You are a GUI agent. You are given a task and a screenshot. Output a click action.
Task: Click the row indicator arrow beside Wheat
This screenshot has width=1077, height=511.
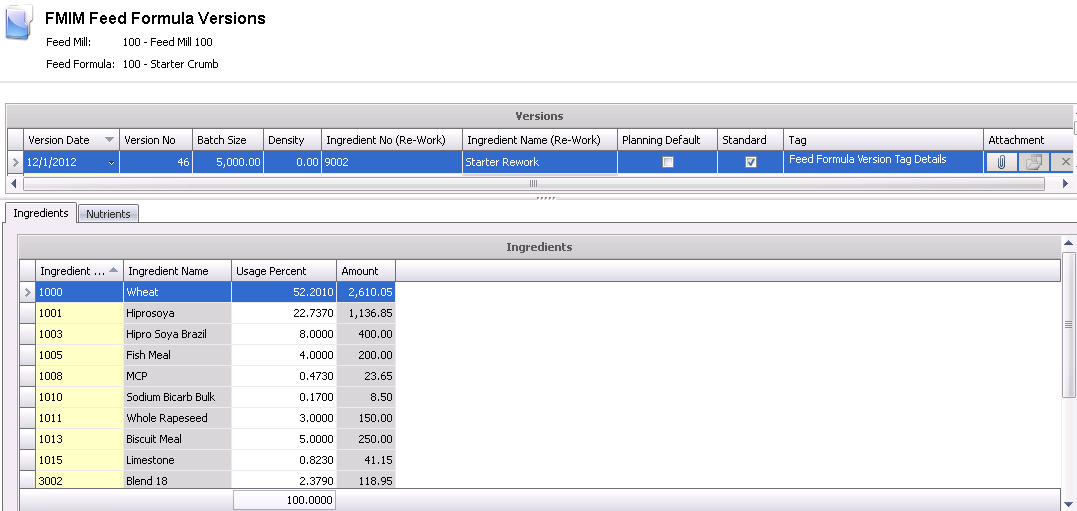pos(27,292)
